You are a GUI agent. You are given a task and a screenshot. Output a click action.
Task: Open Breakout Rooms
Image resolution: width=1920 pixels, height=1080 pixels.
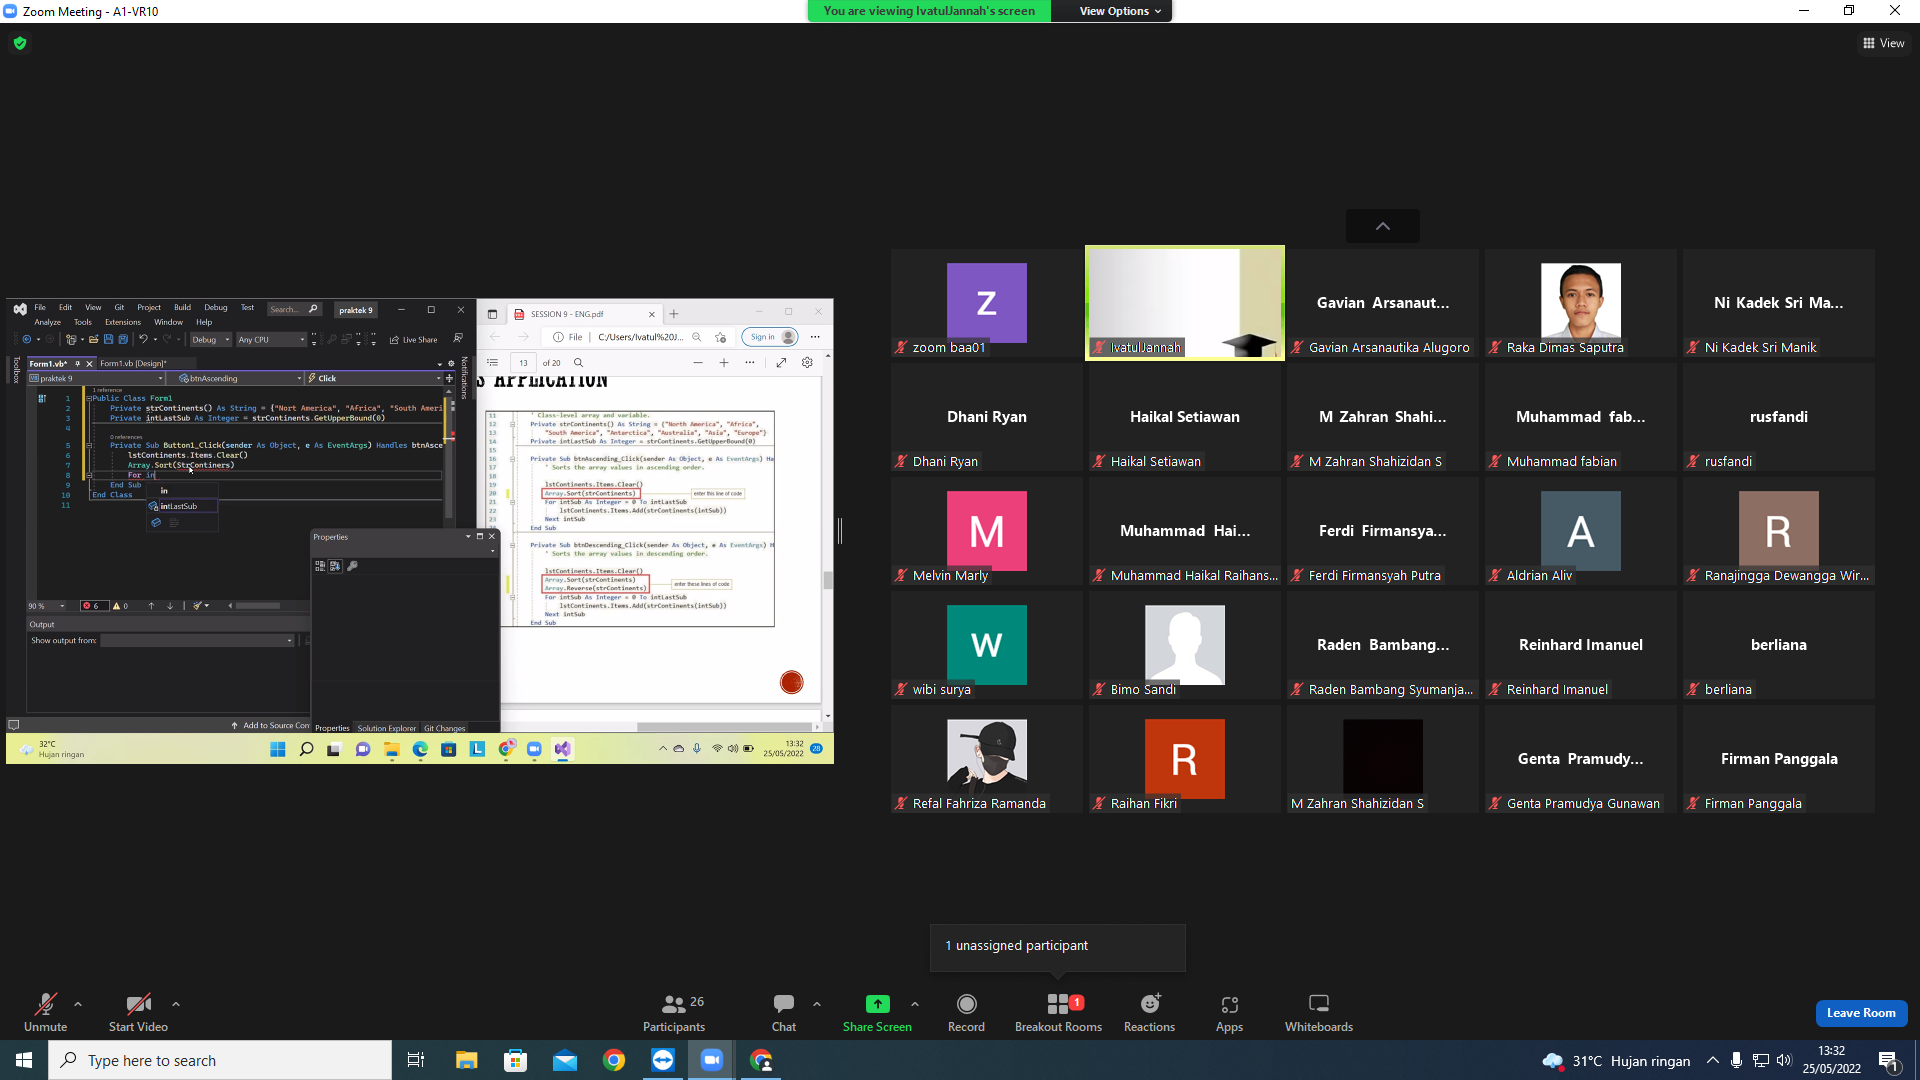click(1058, 1012)
